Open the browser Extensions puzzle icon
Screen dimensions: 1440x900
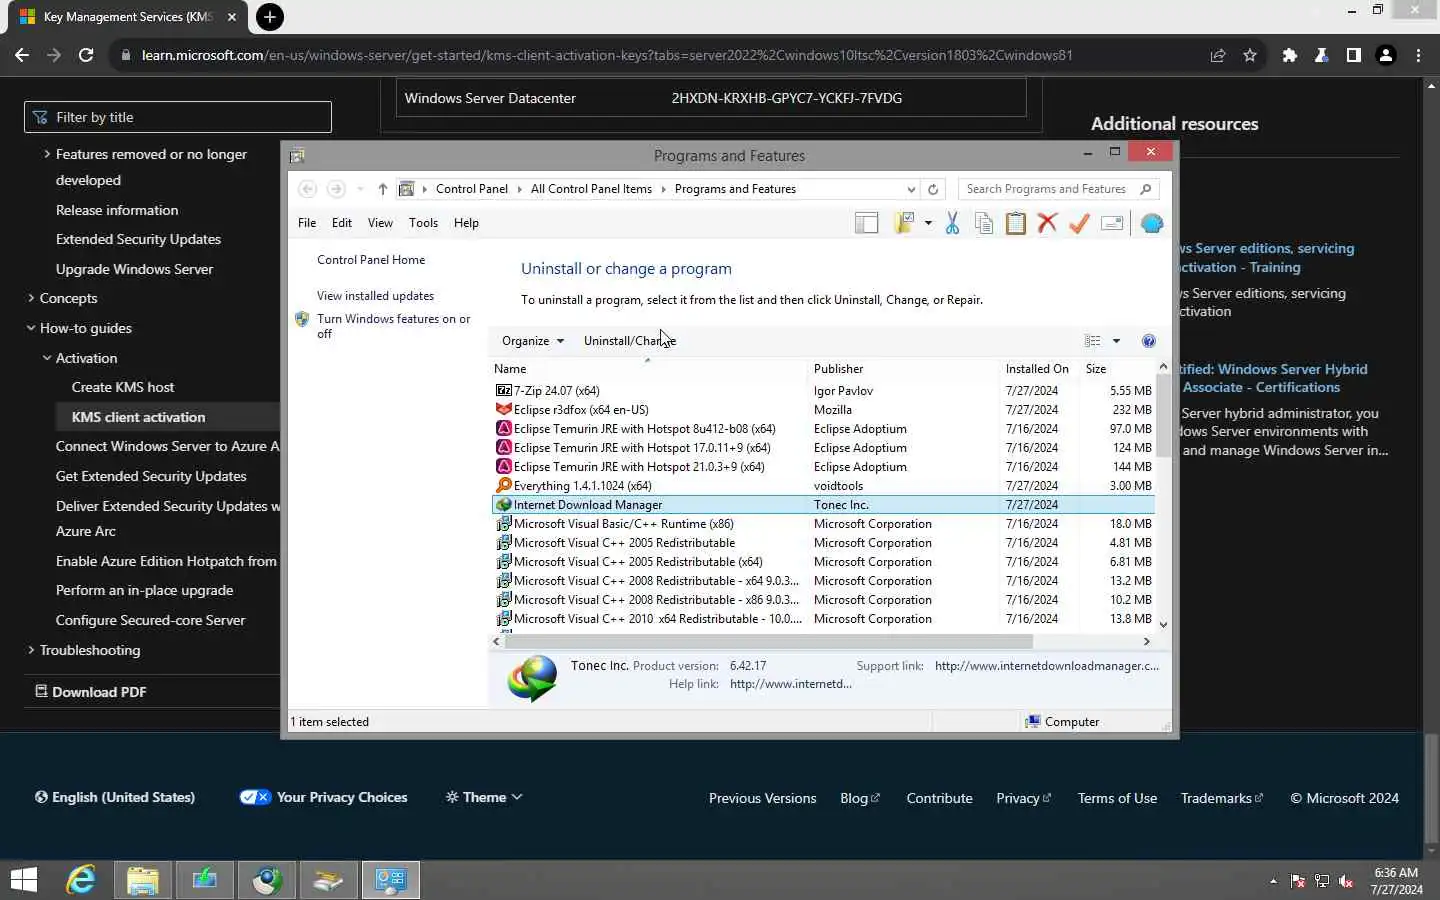pos(1290,55)
